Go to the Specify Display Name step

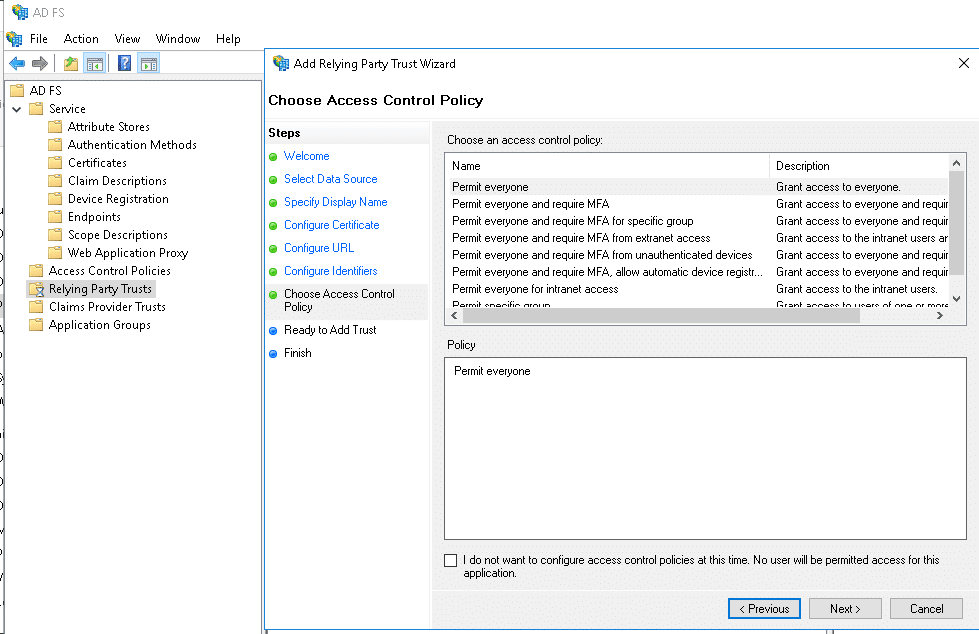(336, 202)
